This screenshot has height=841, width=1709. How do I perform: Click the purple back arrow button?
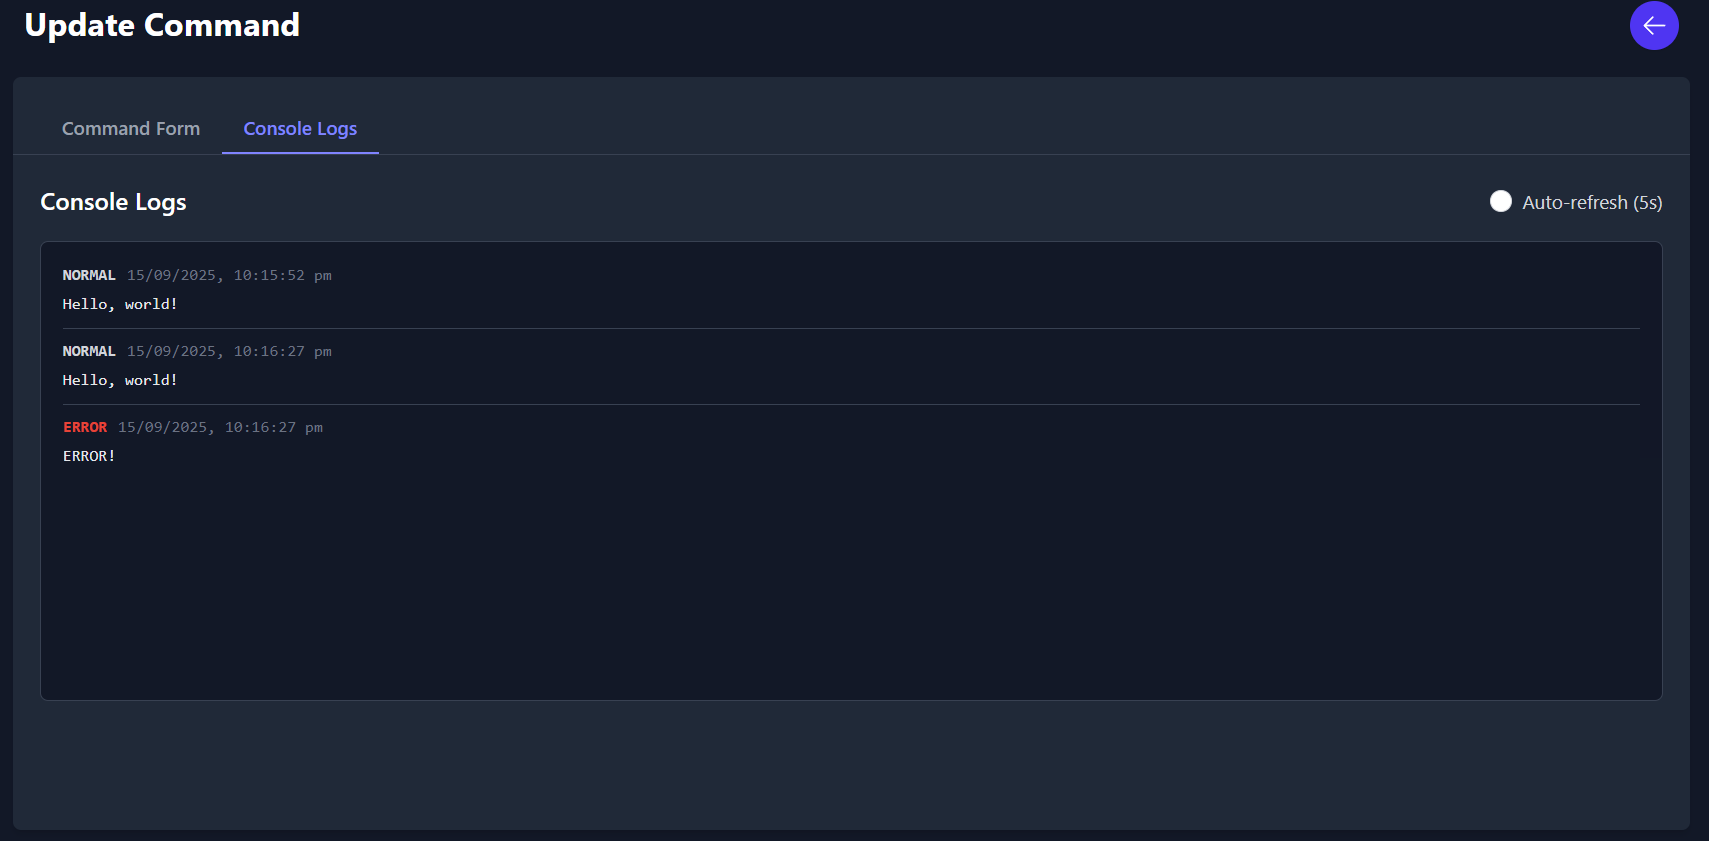1653,25
